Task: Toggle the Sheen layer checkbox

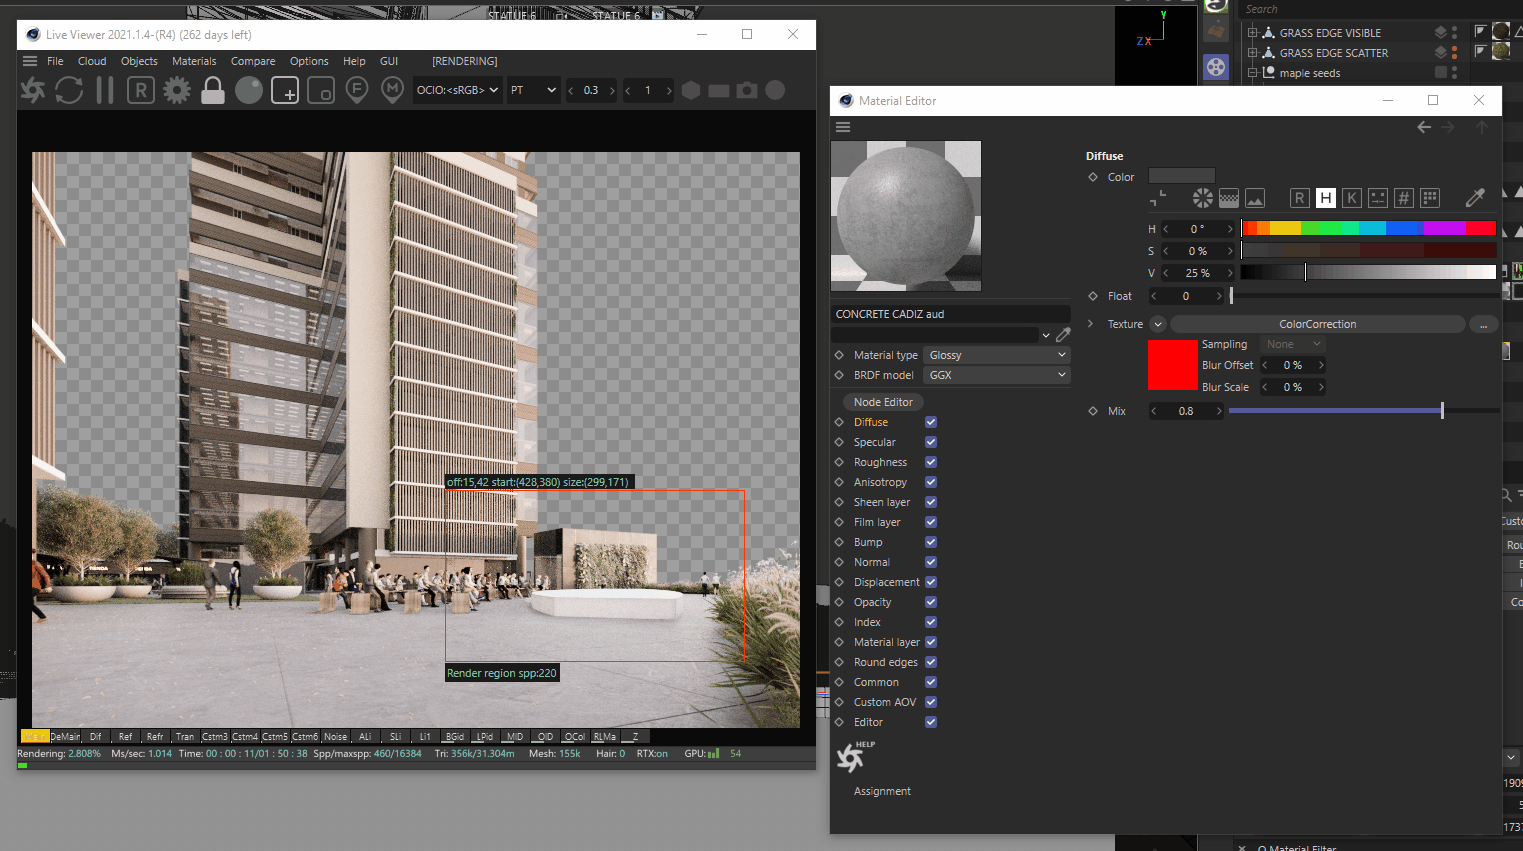Action: (931, 502)
